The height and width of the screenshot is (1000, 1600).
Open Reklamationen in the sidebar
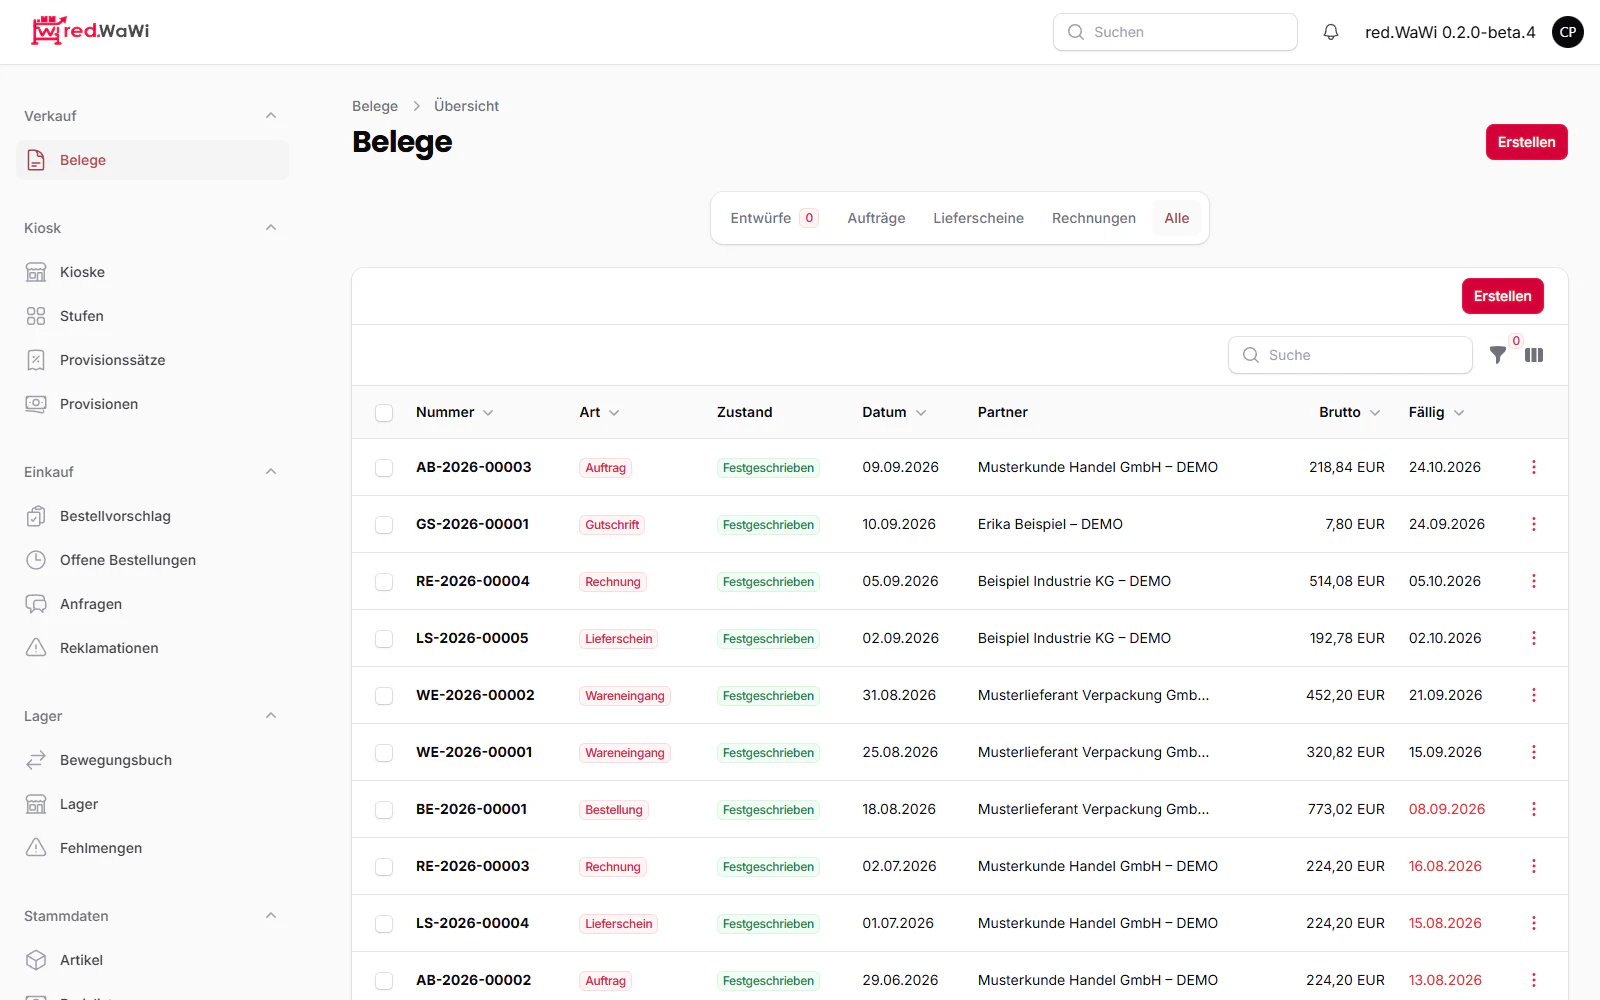point(152,648)
